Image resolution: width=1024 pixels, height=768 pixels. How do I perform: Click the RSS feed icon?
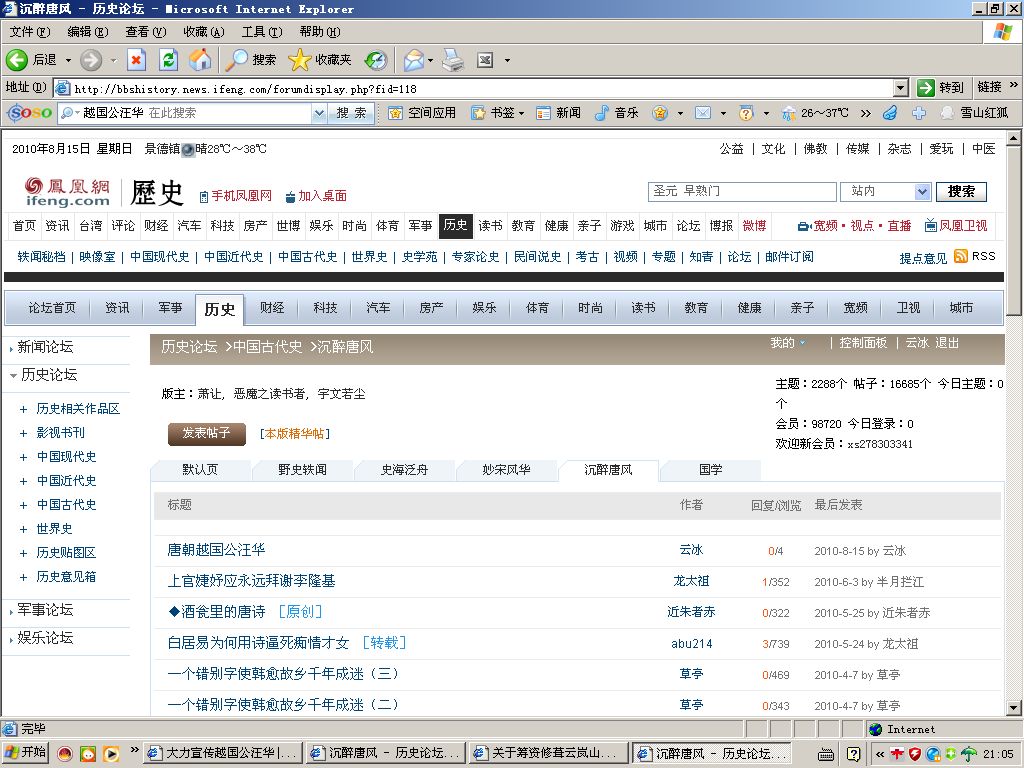point(961,256)
